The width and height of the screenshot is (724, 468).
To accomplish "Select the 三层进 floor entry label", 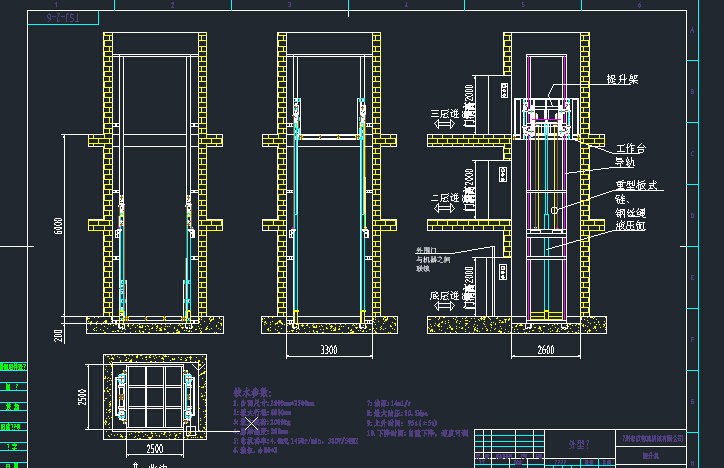I will (x=445, y=114).
